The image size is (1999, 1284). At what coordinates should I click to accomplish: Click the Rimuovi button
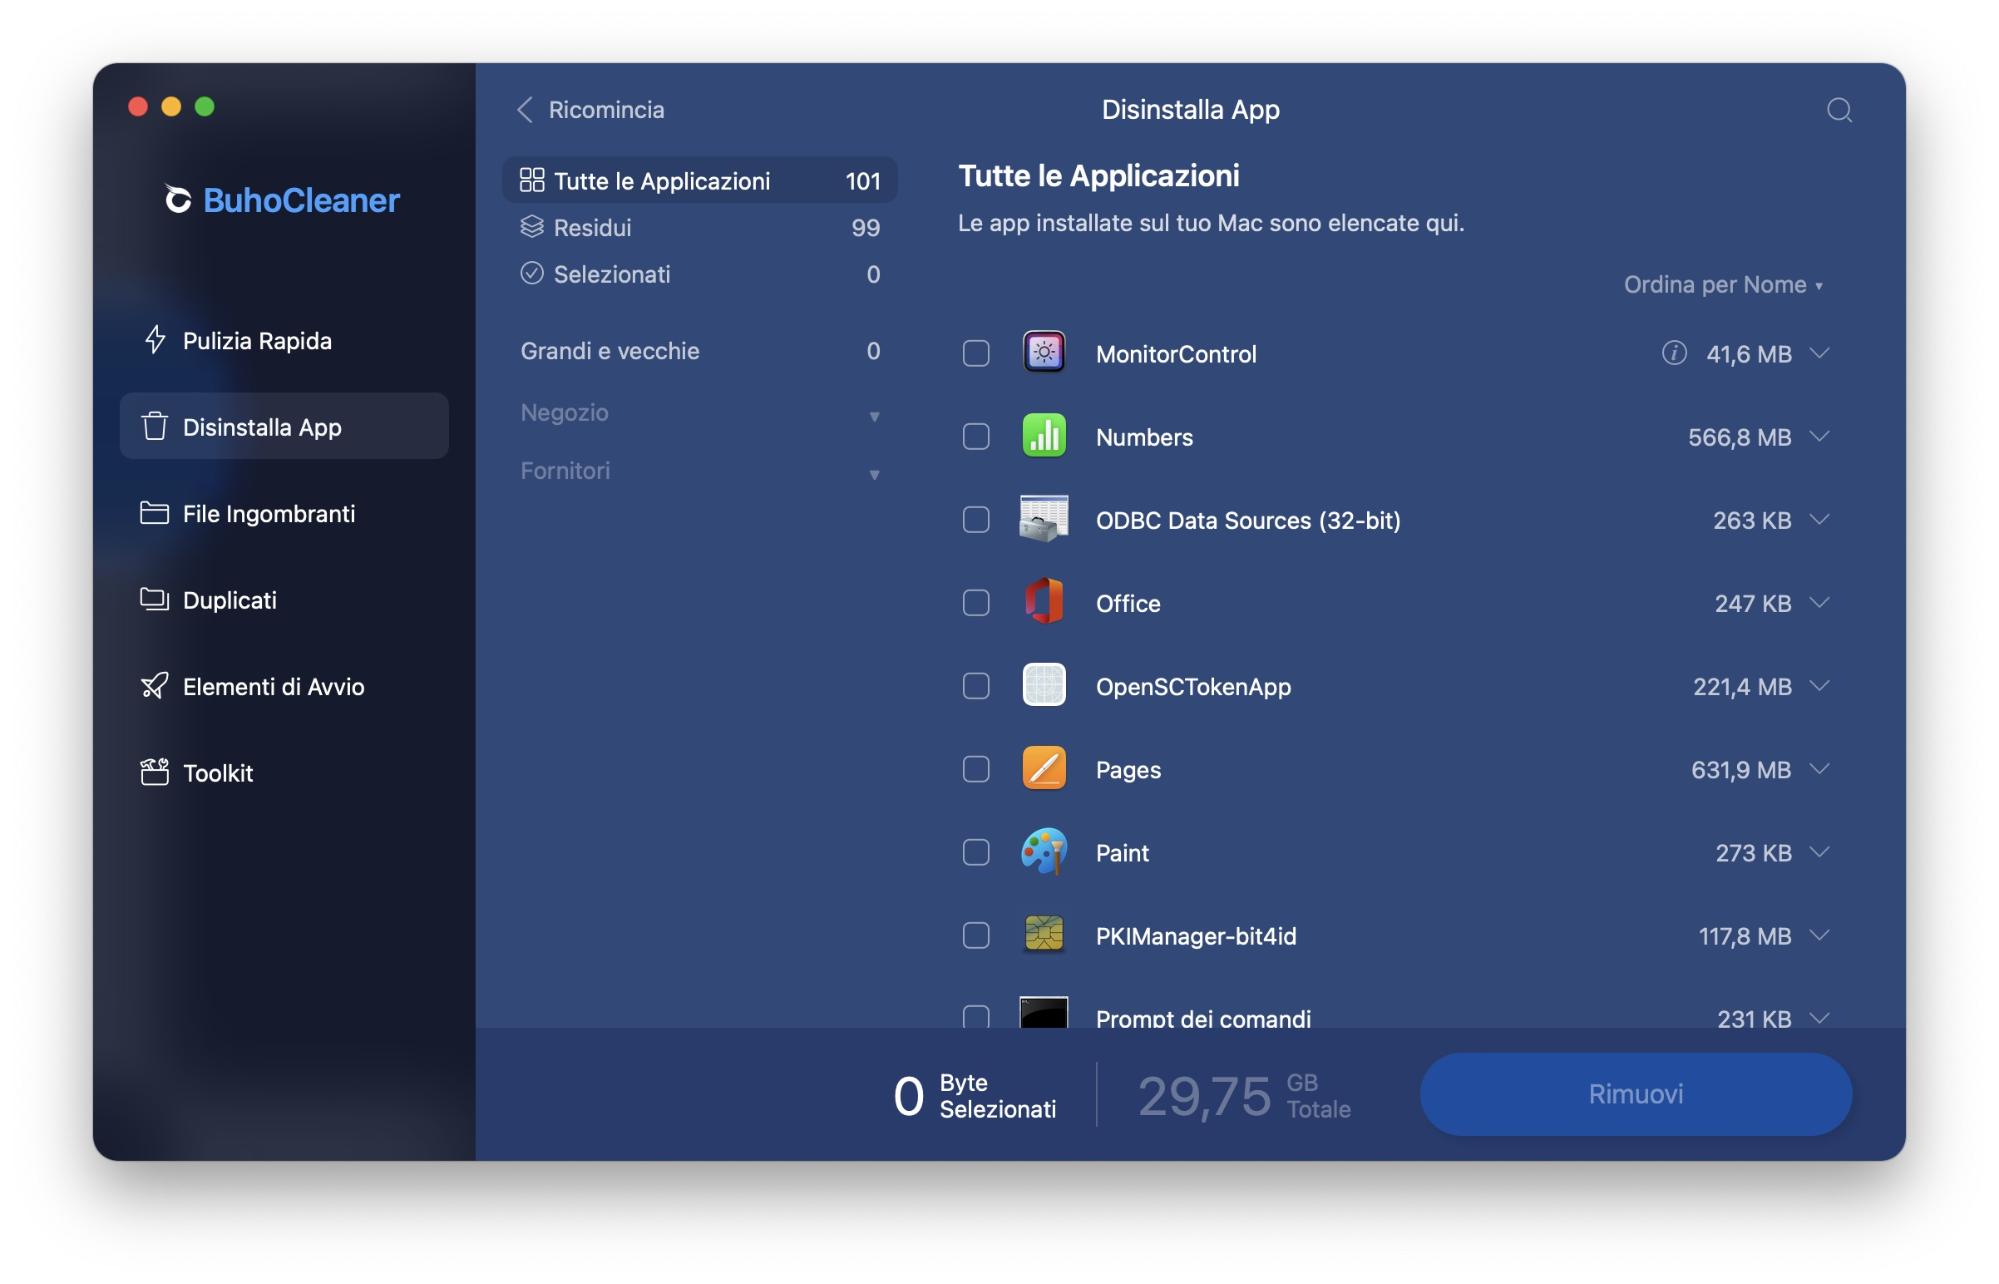(x=1636, y=1094)
